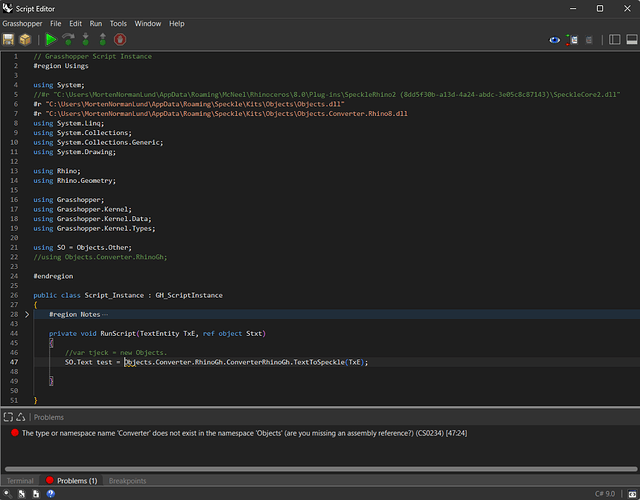Click the RunScript method declaration on line 44

coord(158,334)
